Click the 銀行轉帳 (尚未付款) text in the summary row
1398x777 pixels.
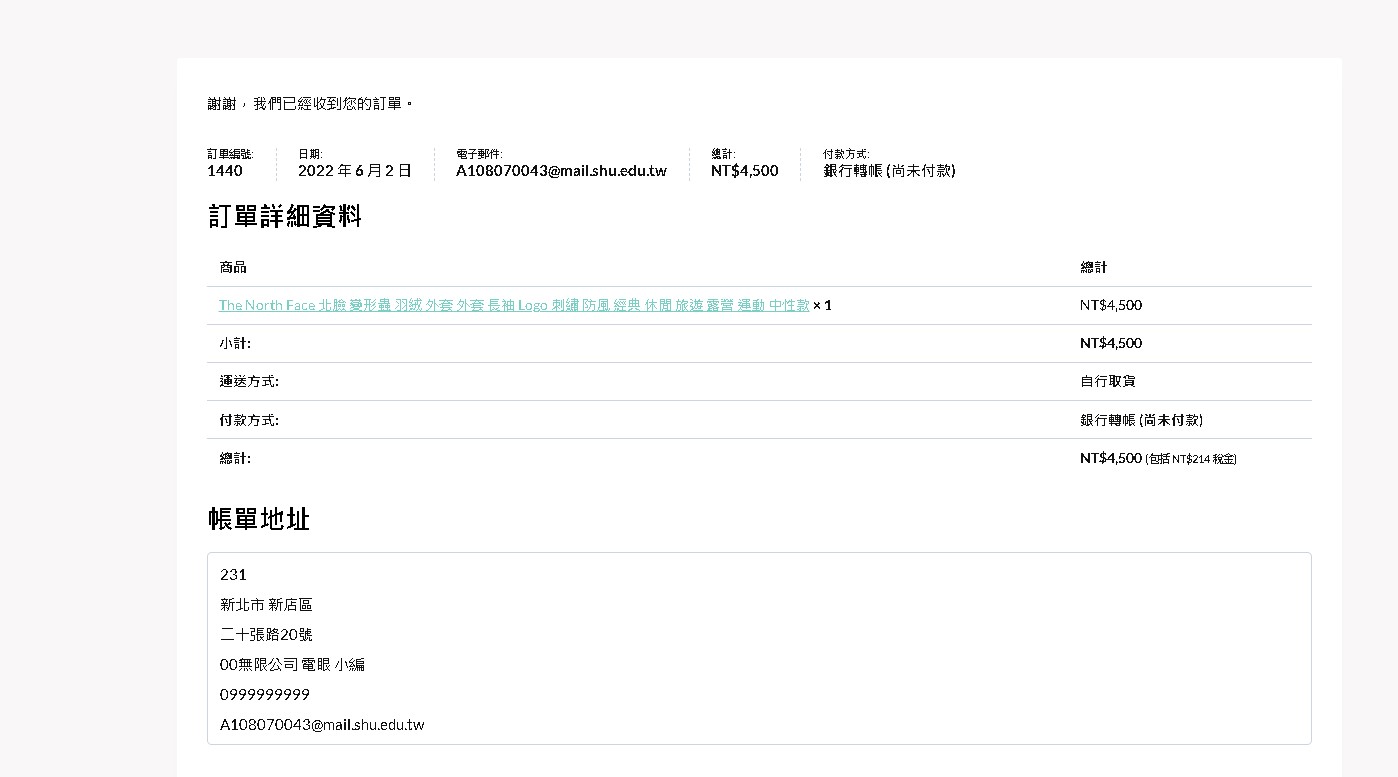coord(889,171)
